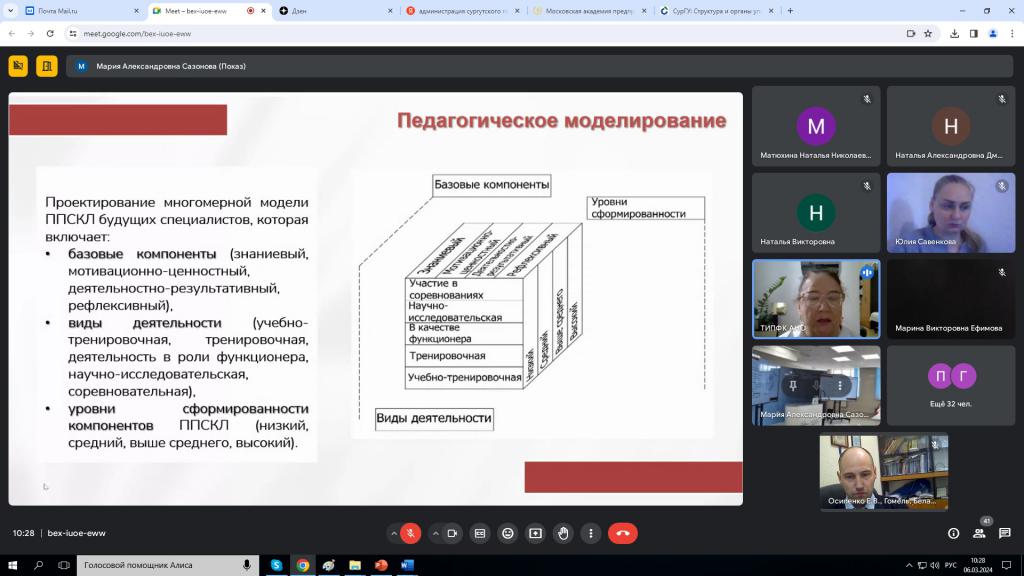Unmute the microphone
Screen dimensions: 1024x576
tap(410, 533)
